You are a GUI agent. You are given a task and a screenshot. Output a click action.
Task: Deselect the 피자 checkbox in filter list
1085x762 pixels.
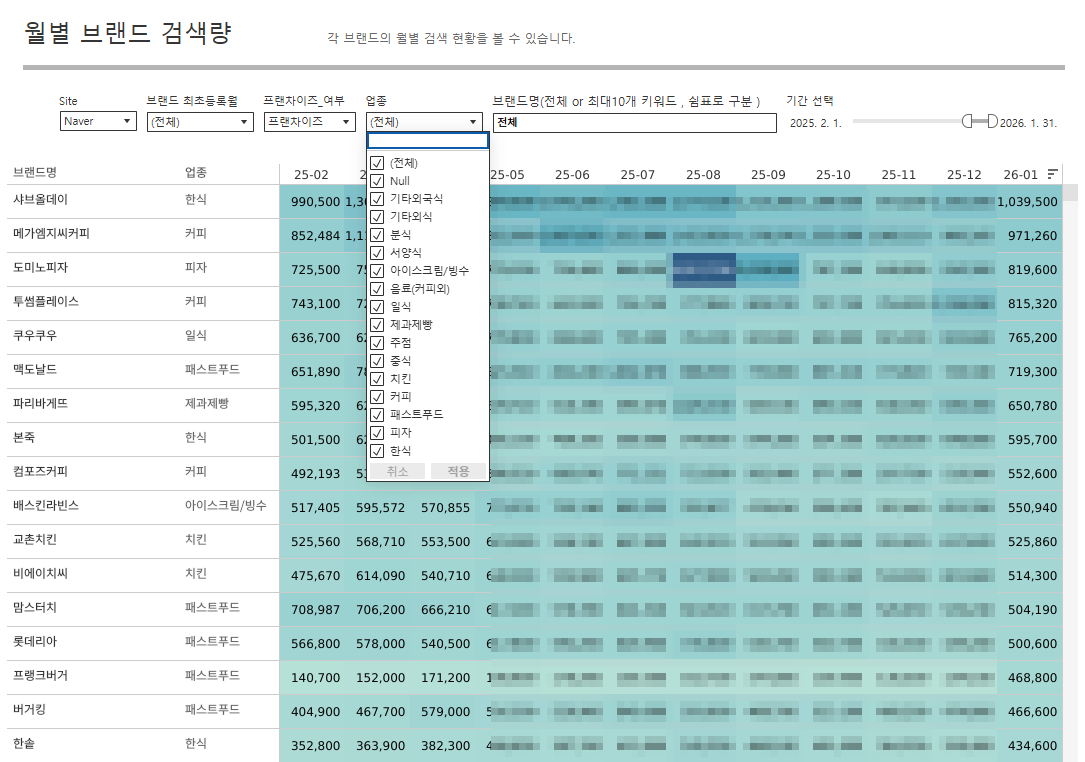click(x=377, y=433)
